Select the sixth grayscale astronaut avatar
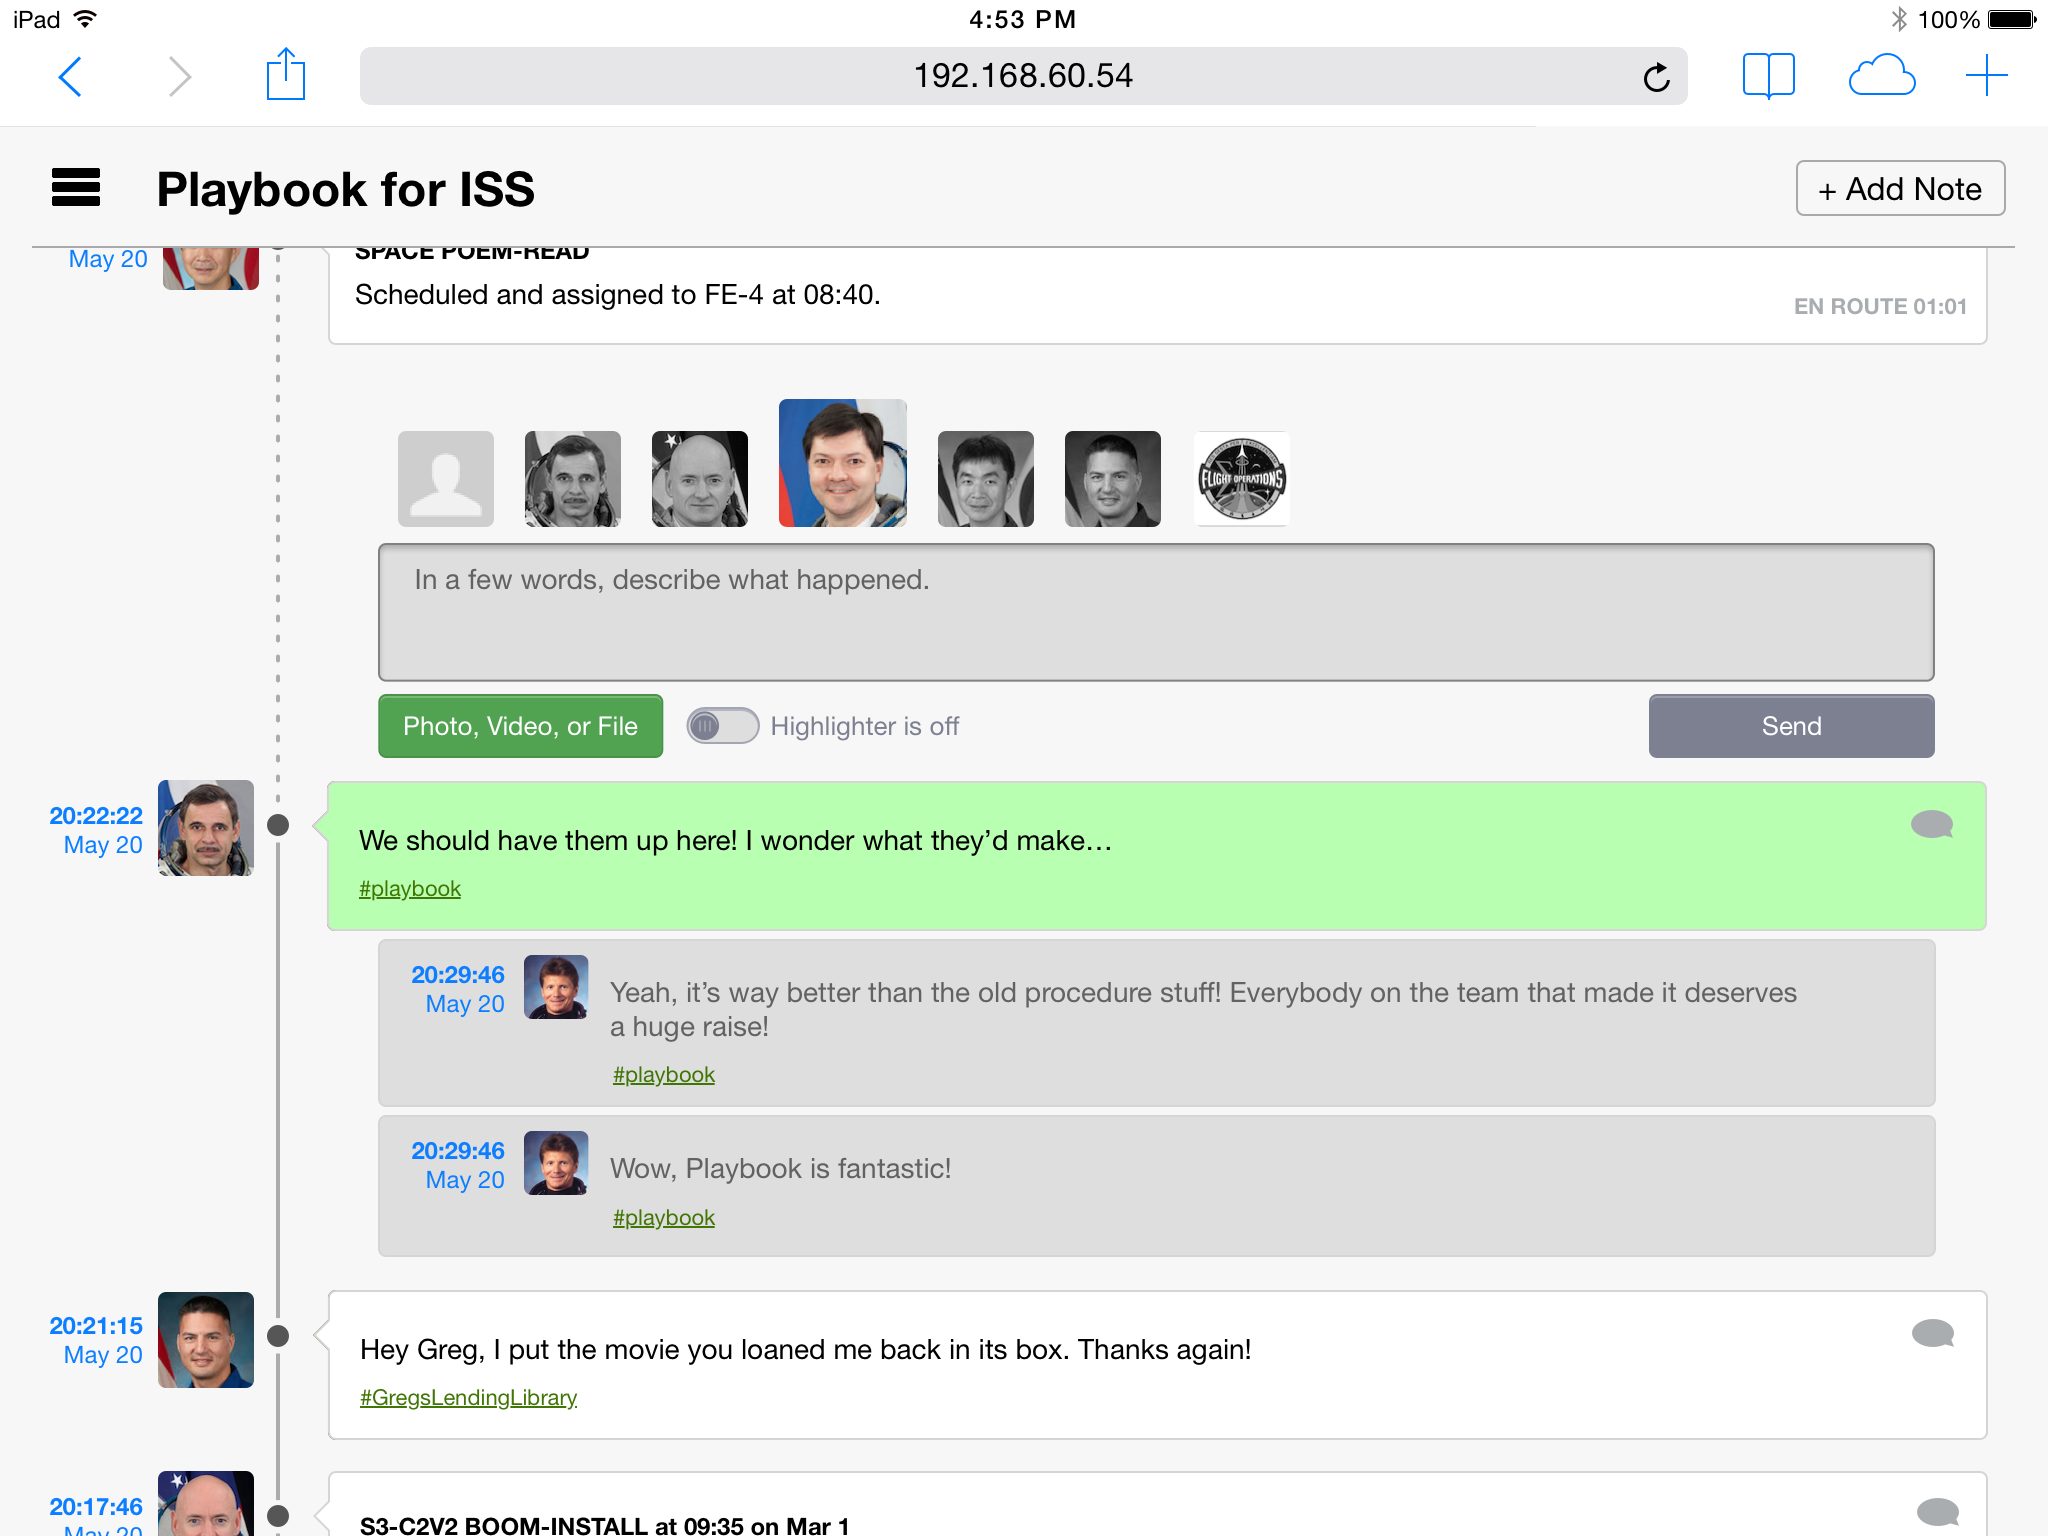The height and width of the screenshot is (1536, 2048). click(1113, 479)
